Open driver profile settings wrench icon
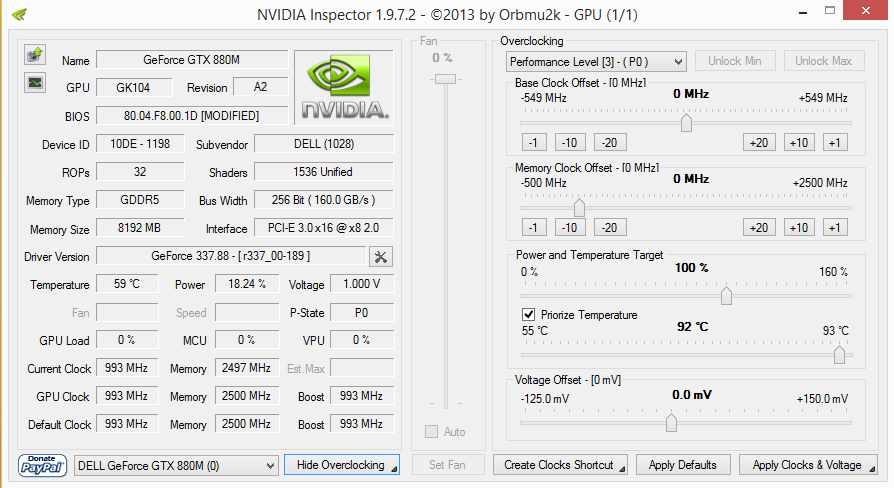This screenshot has height=488, width=894. [381, 257]
